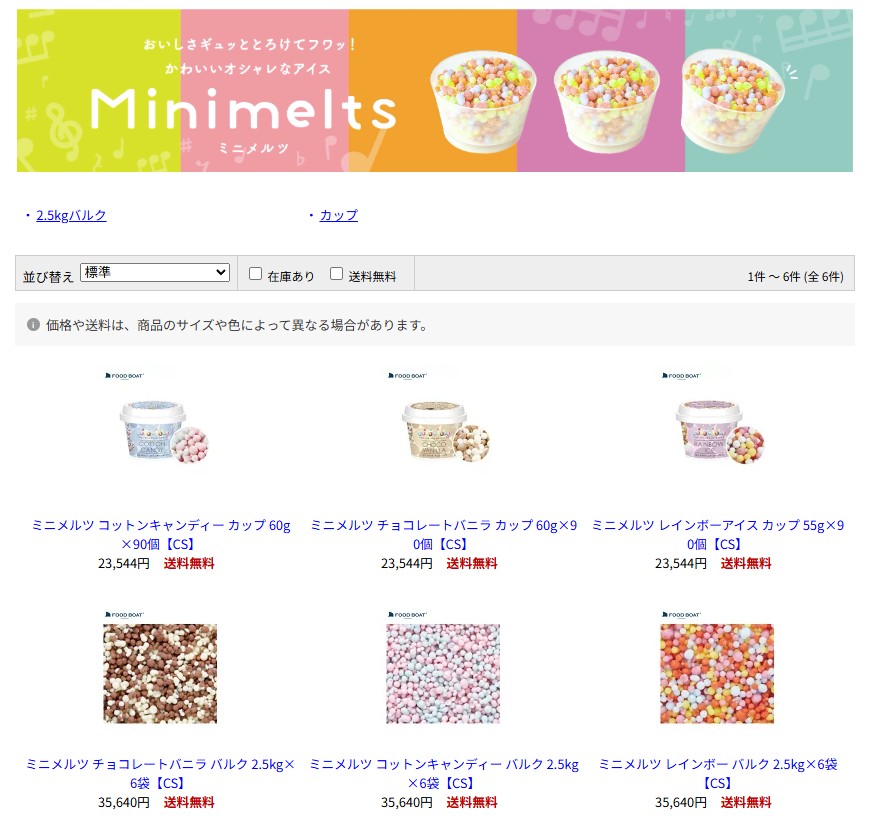Click the info icon beside price notice

(33, 324)
